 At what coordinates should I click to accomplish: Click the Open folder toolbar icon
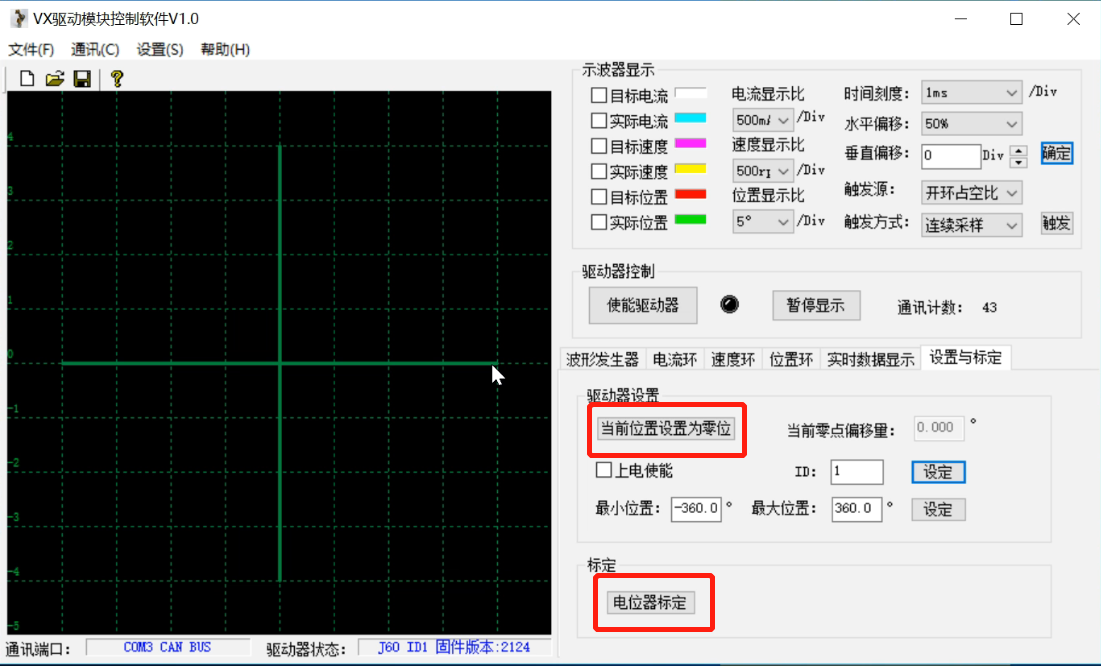[x=55, y=79]
